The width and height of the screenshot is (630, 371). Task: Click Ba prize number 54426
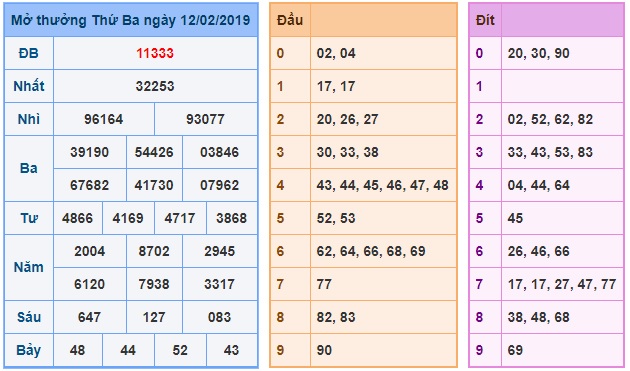point(154,152)
